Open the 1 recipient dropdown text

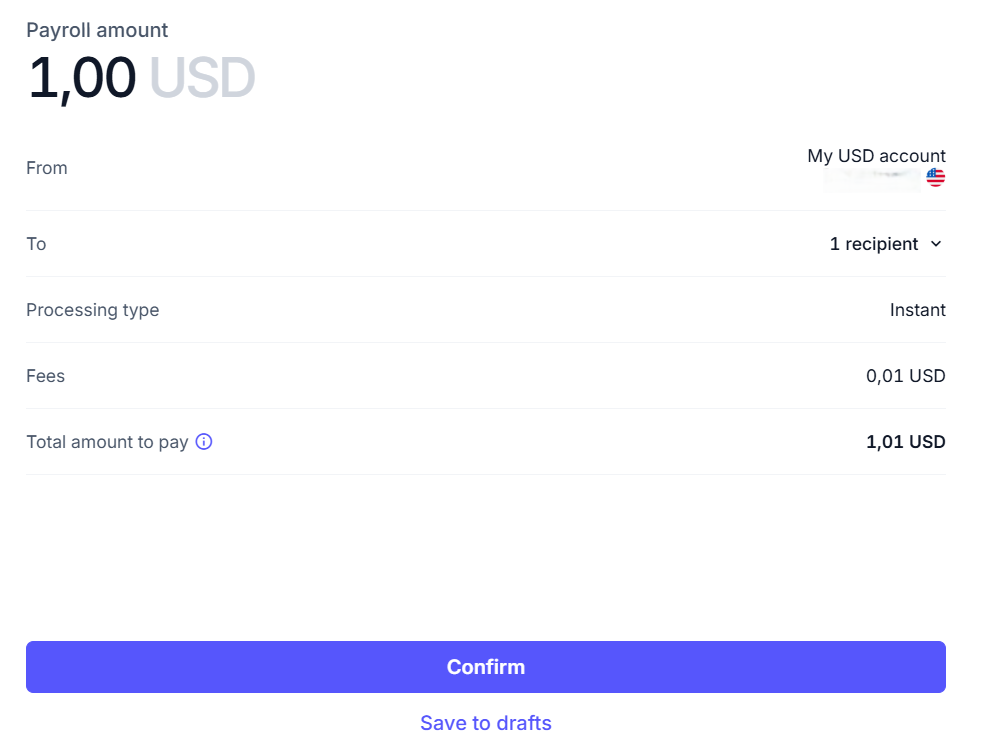click(874, 244)
